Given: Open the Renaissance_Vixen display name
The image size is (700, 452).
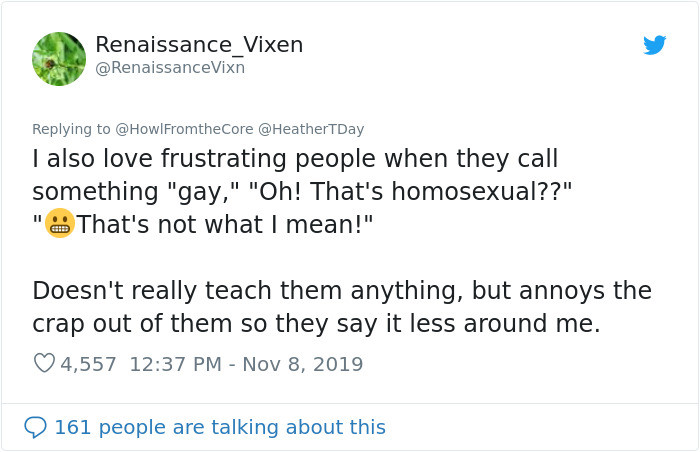Looking at the screenshot, I should (199, 45).
